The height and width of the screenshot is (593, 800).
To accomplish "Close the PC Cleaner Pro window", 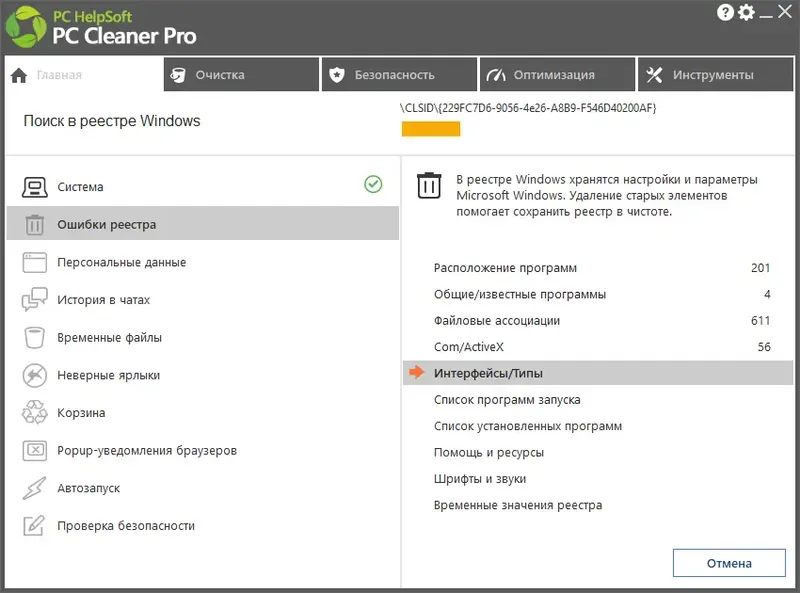I will [x=785, y=11].
